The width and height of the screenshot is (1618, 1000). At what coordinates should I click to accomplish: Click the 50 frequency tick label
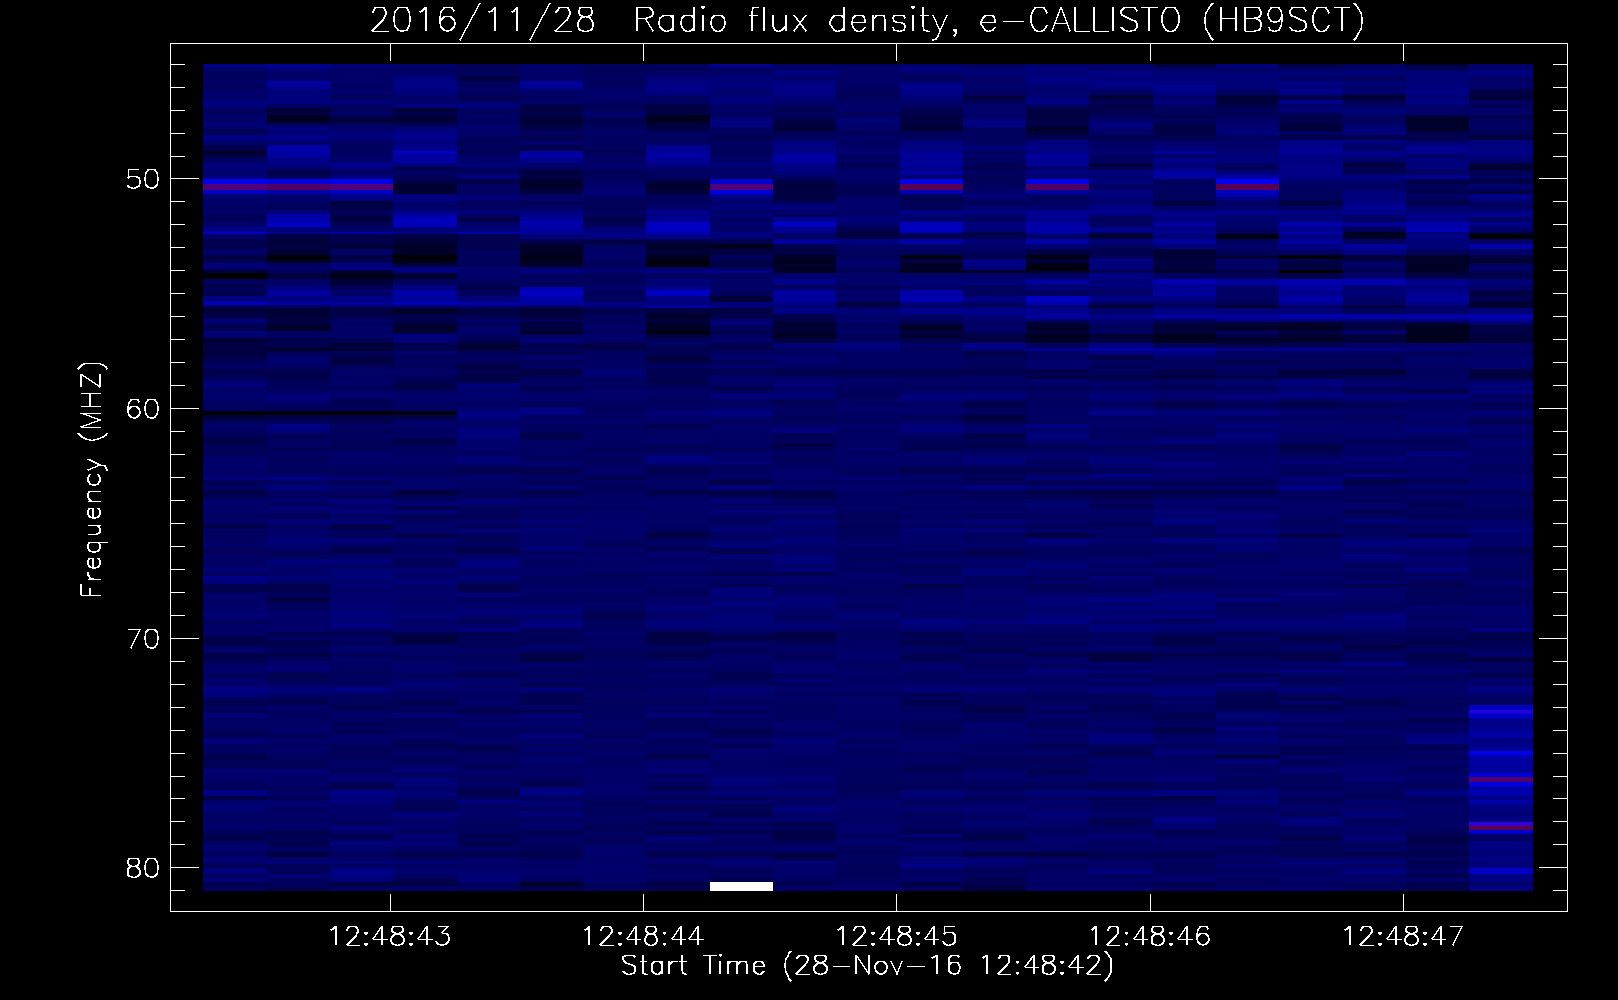[x=144, y=180]
